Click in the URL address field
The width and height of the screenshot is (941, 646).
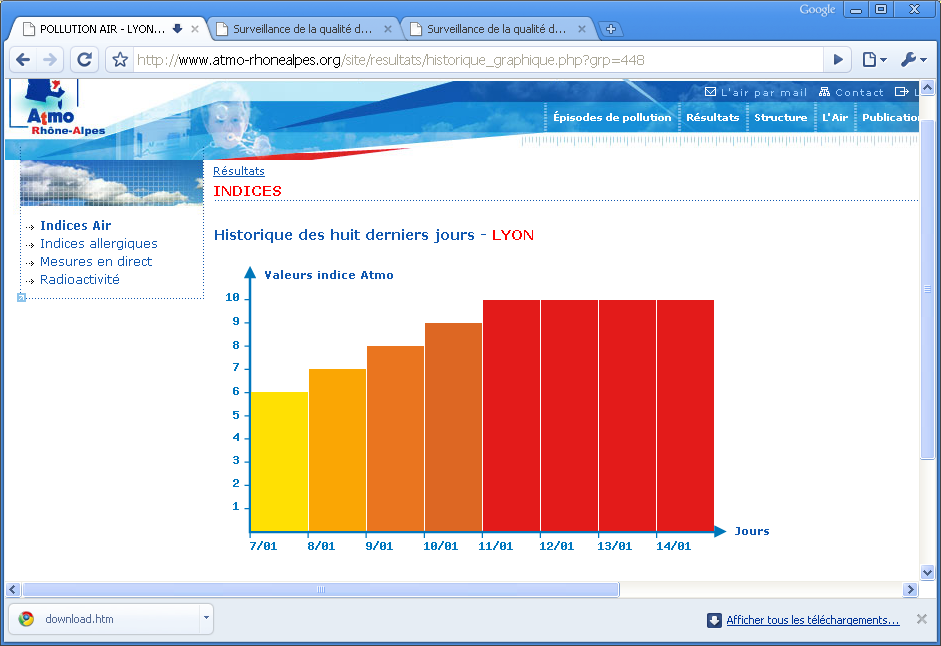pos(480,60)
